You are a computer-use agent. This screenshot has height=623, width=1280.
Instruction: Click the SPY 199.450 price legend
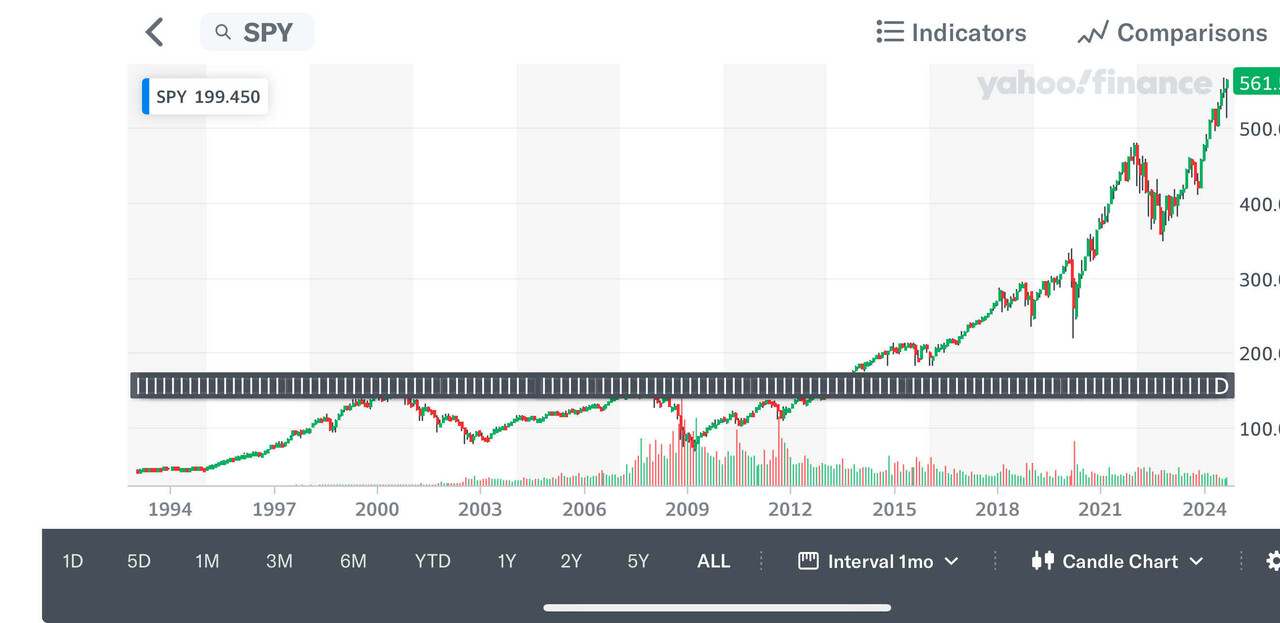pyautogui.click(x=208, y=97)
